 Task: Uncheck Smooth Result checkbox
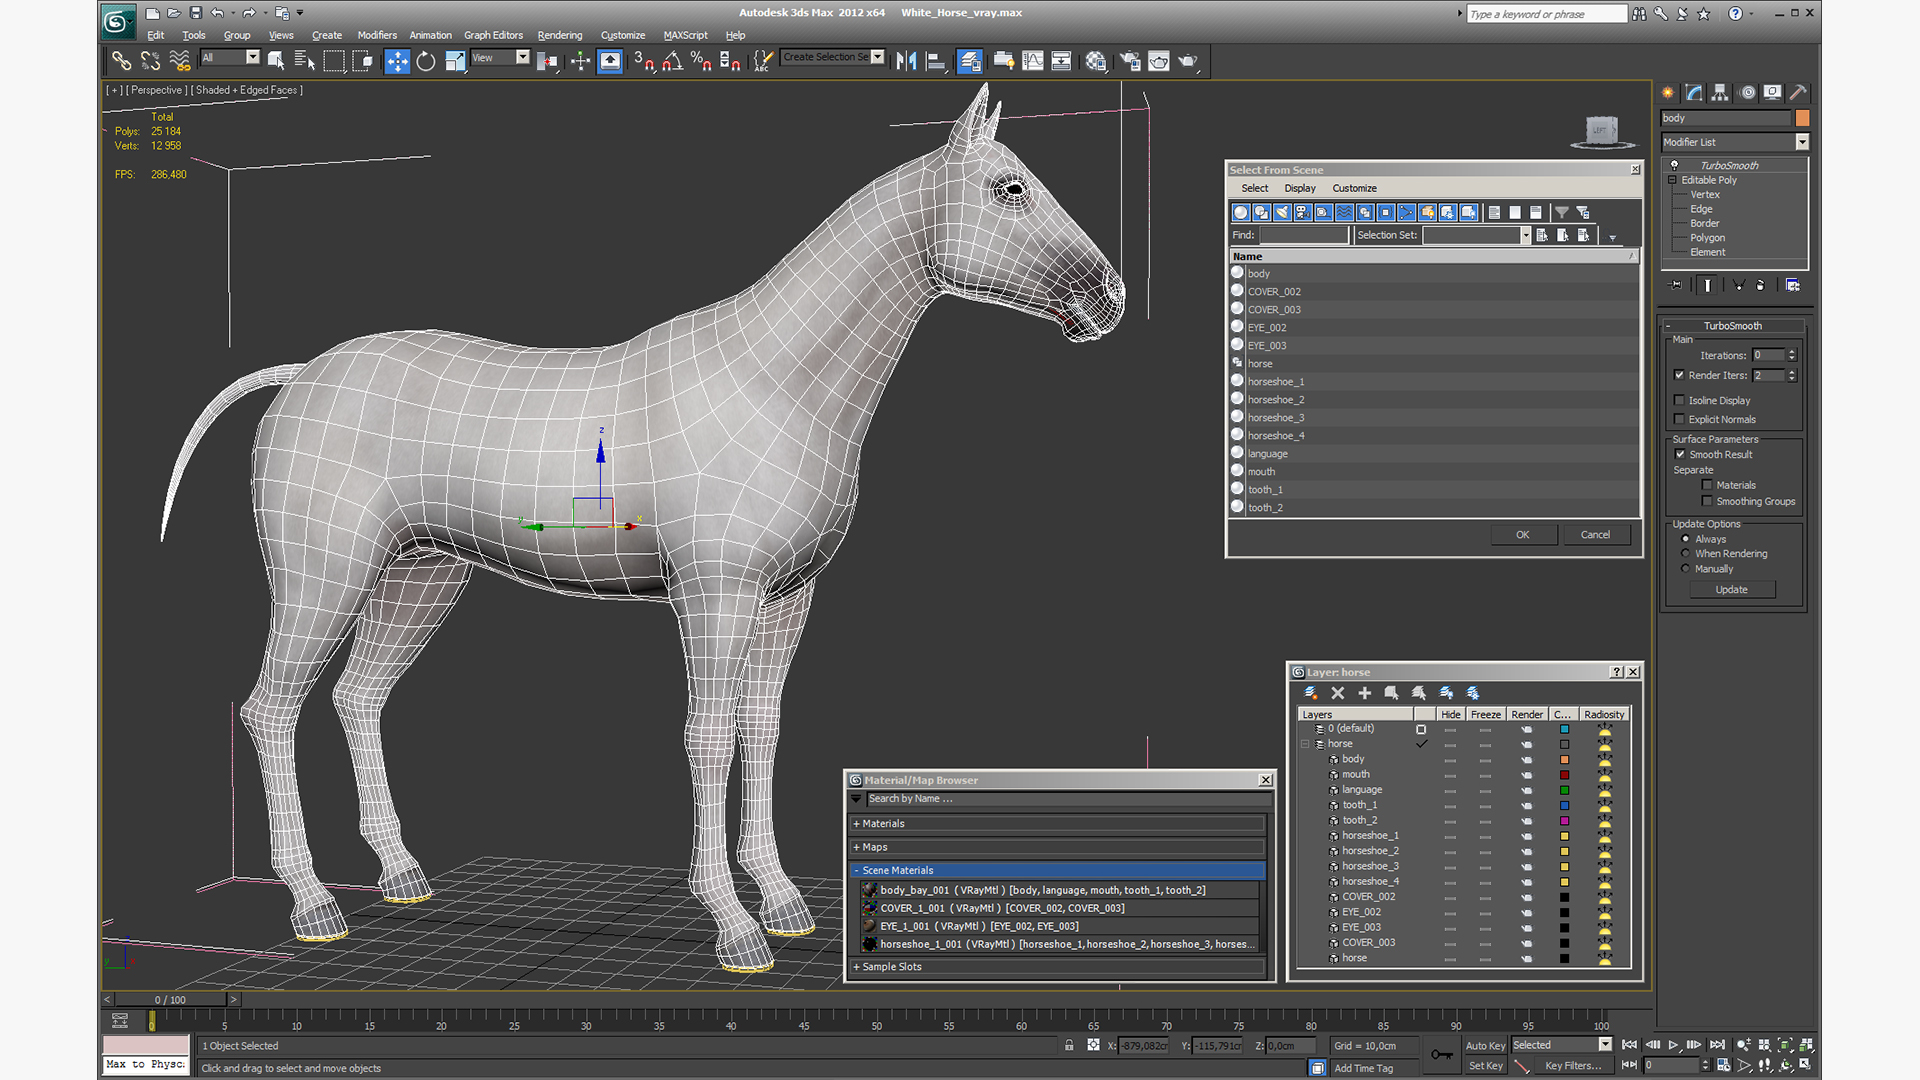tap(1680, 454)
